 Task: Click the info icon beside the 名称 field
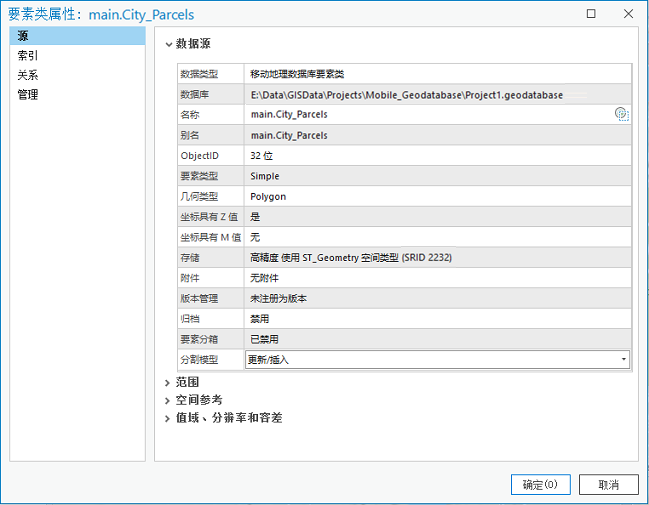(621, 114)
